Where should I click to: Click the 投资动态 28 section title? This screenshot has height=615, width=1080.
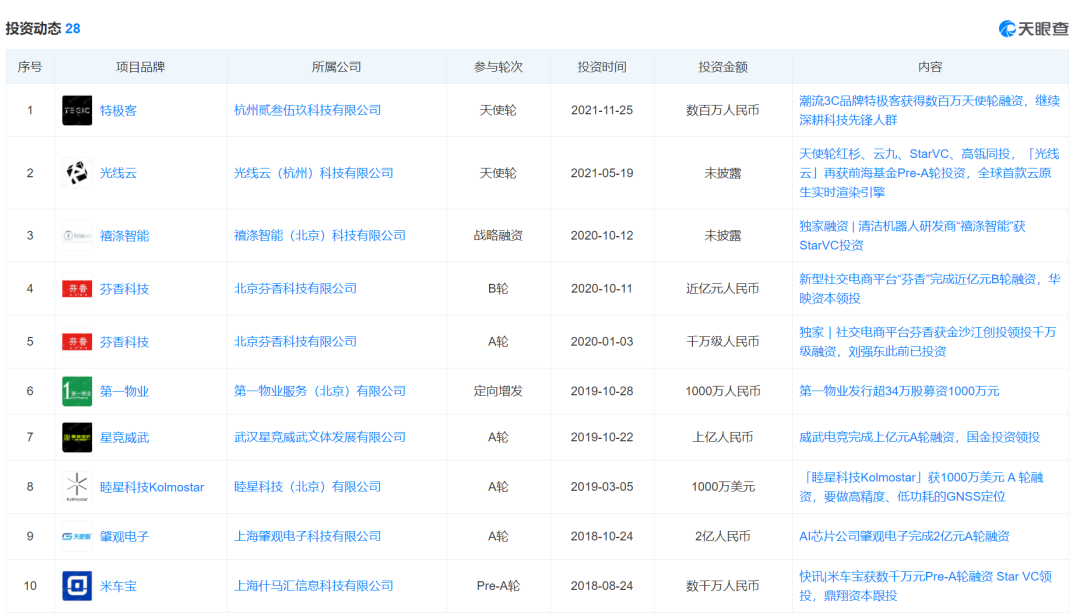click(x=43, y=28)
